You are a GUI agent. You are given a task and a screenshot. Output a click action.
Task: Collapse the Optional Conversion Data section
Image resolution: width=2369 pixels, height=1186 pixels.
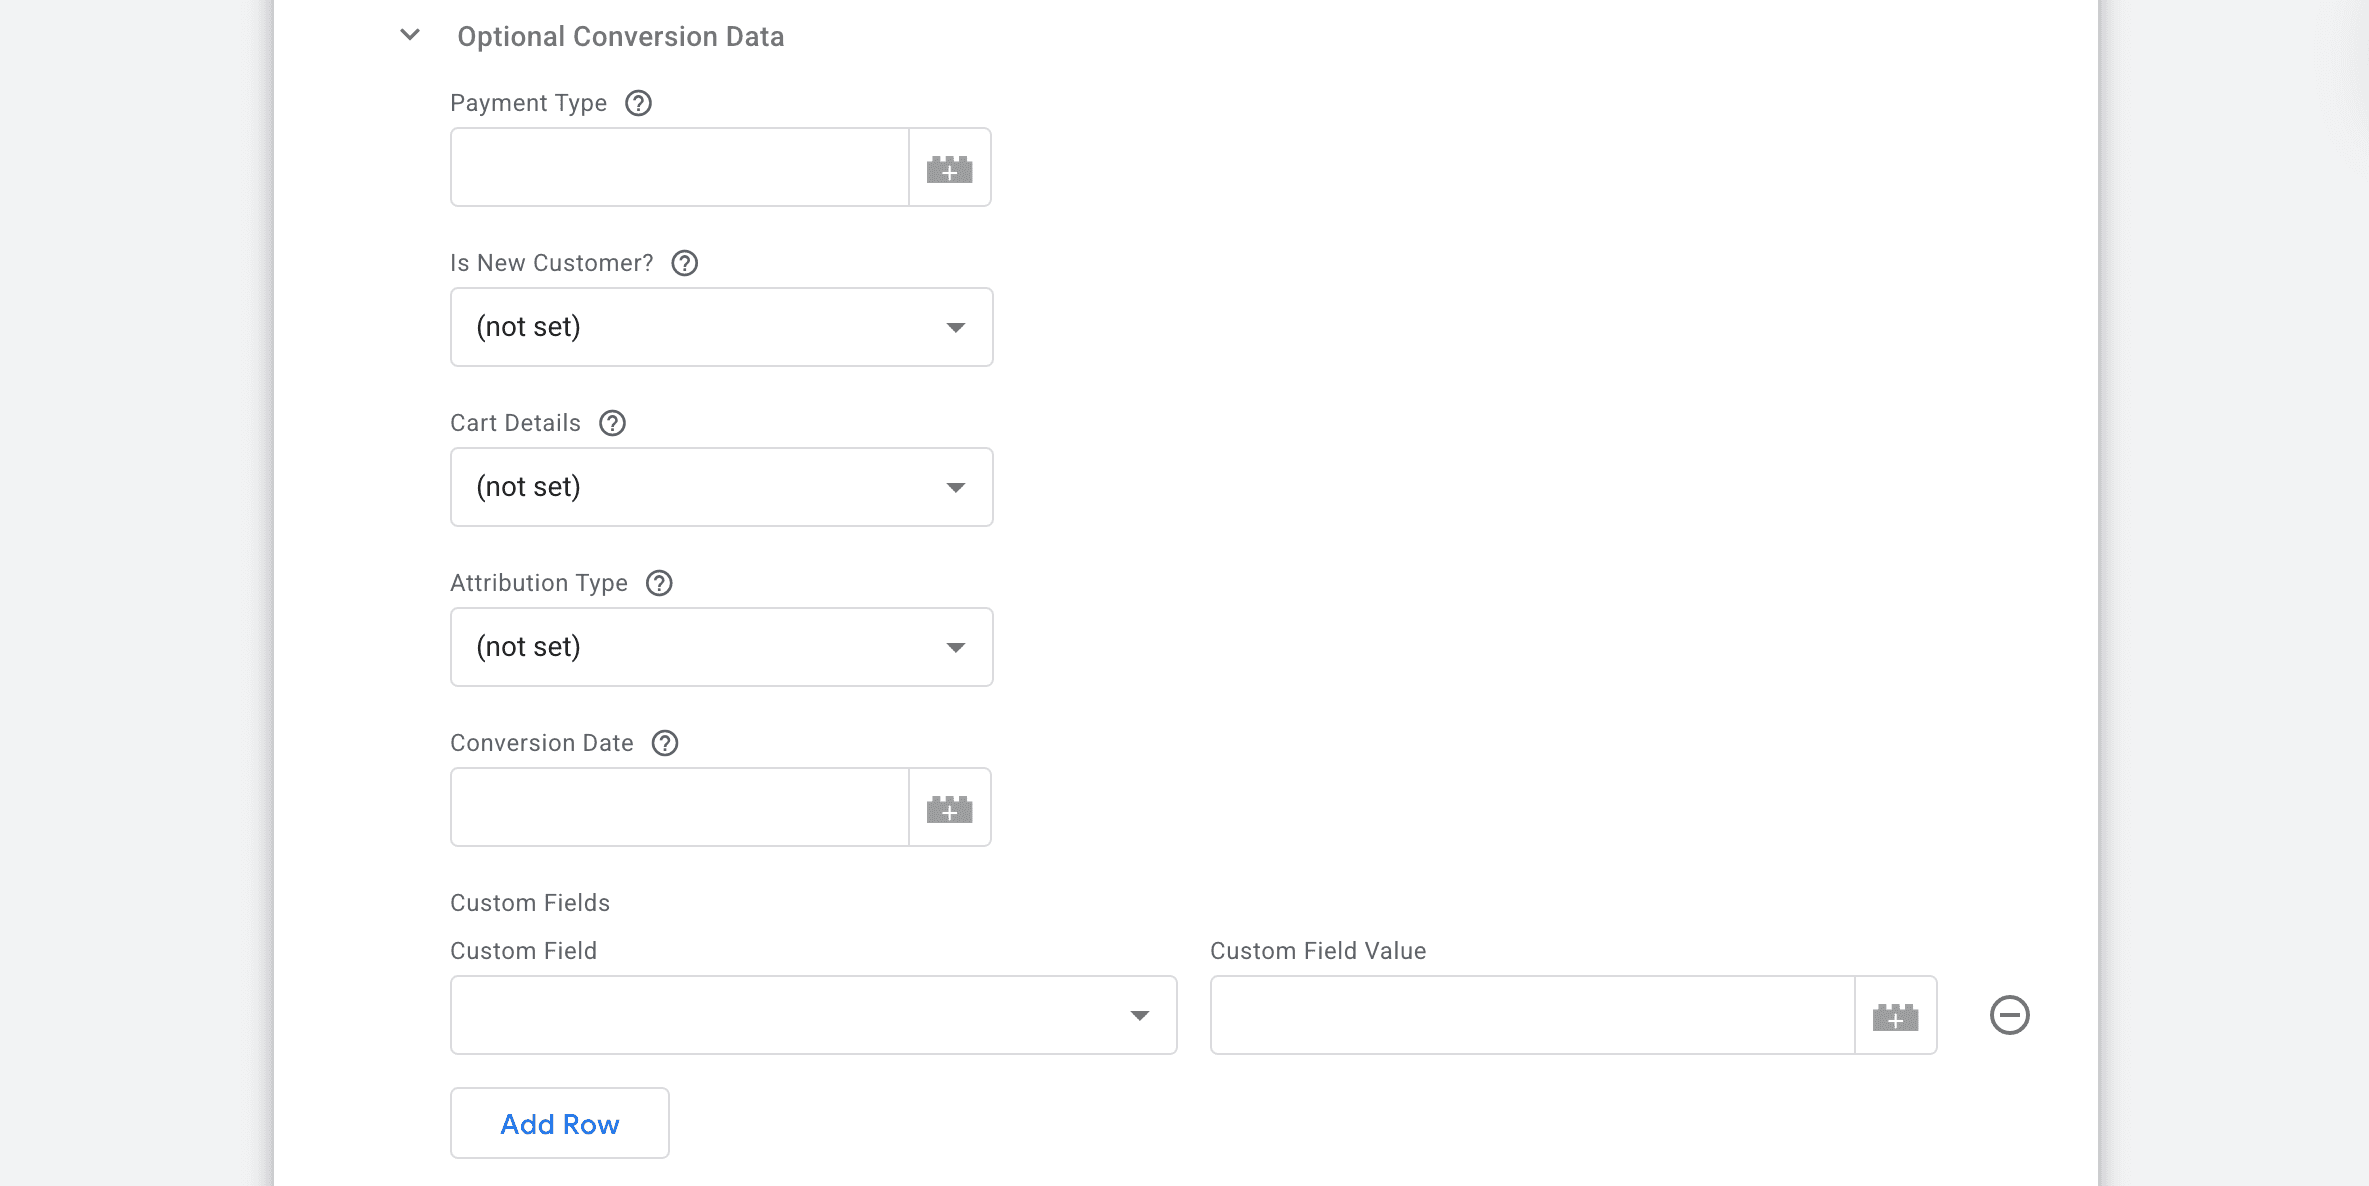(x=408, y=34)
